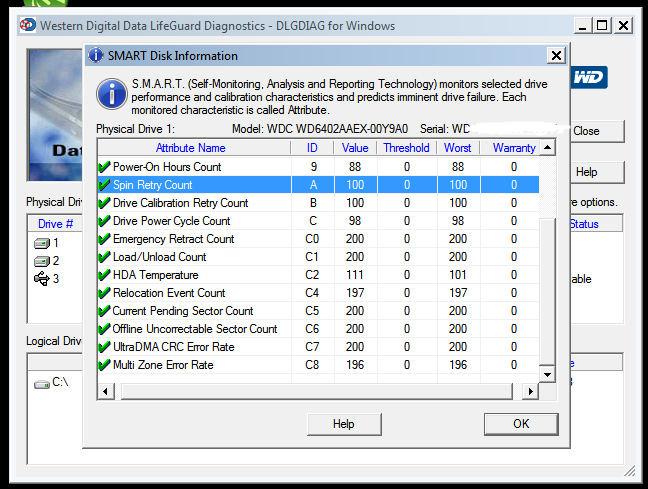648x489 pixels.
Task: Click HDA Temperature value 111 cell
Action: pyautogui.click(x=355, y=275)
